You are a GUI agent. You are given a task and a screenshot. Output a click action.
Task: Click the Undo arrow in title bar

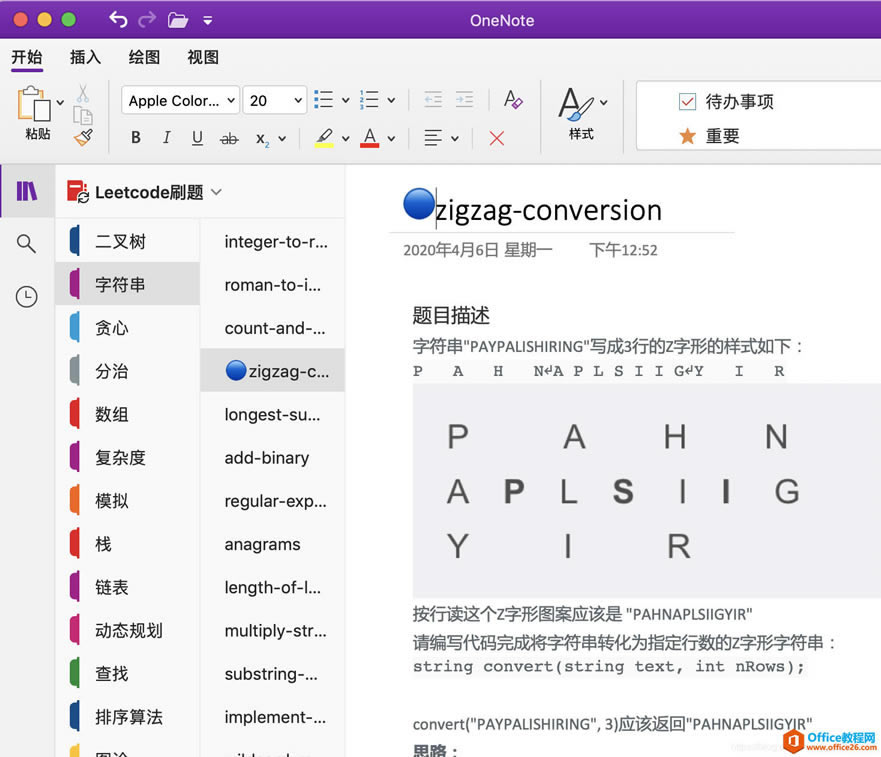(118, 20)
